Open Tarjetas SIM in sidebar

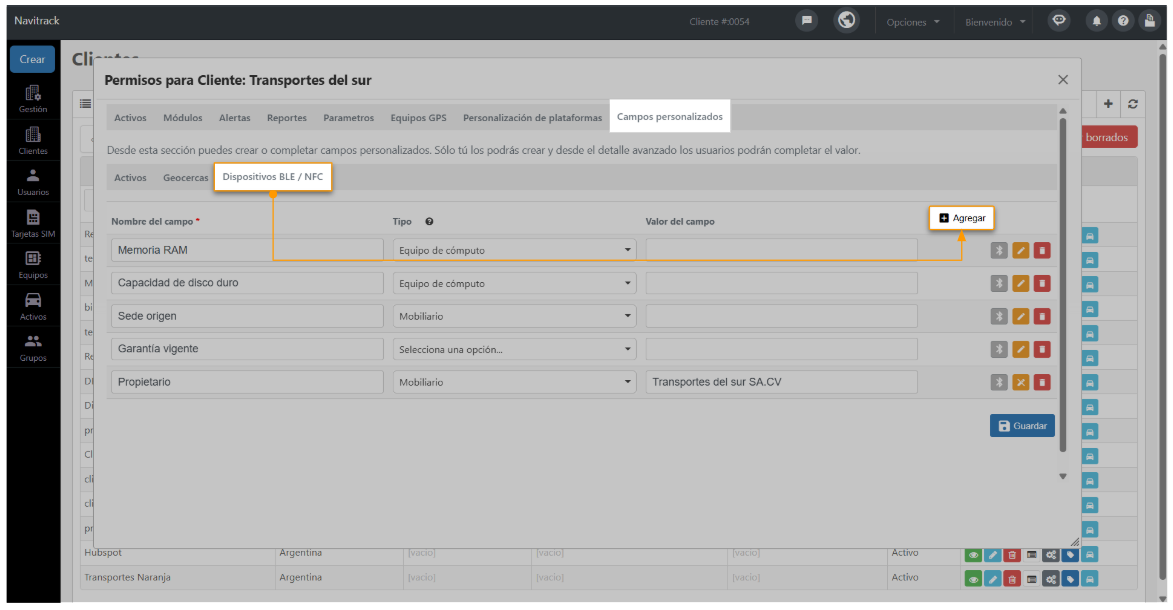click(33, 224)
